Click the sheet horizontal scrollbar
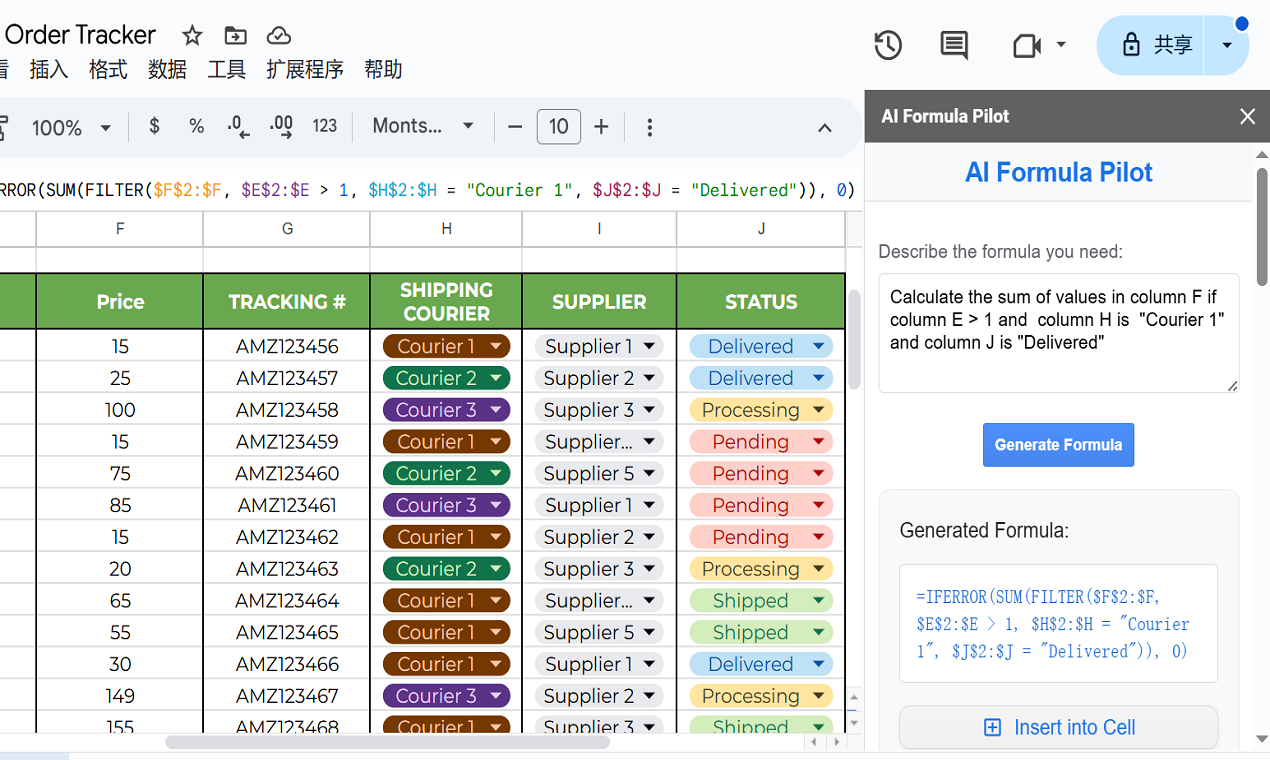This screenshot has width=1270, height=760. (x=387, y=742)
